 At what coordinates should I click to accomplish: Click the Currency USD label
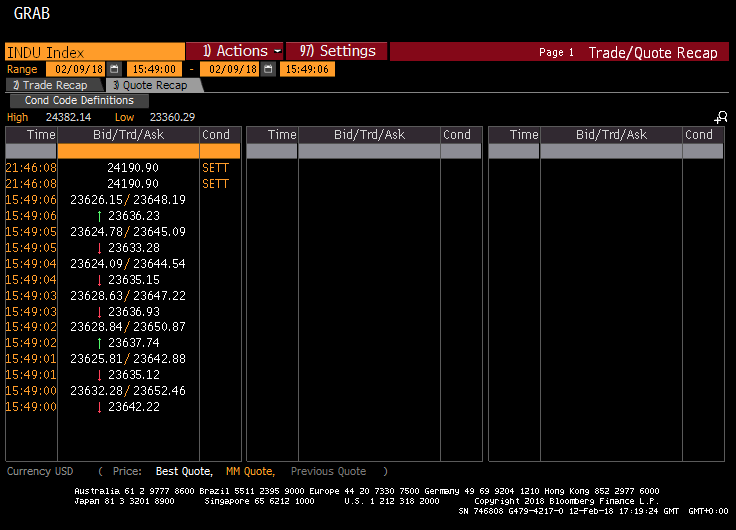[x=40, y=471]
